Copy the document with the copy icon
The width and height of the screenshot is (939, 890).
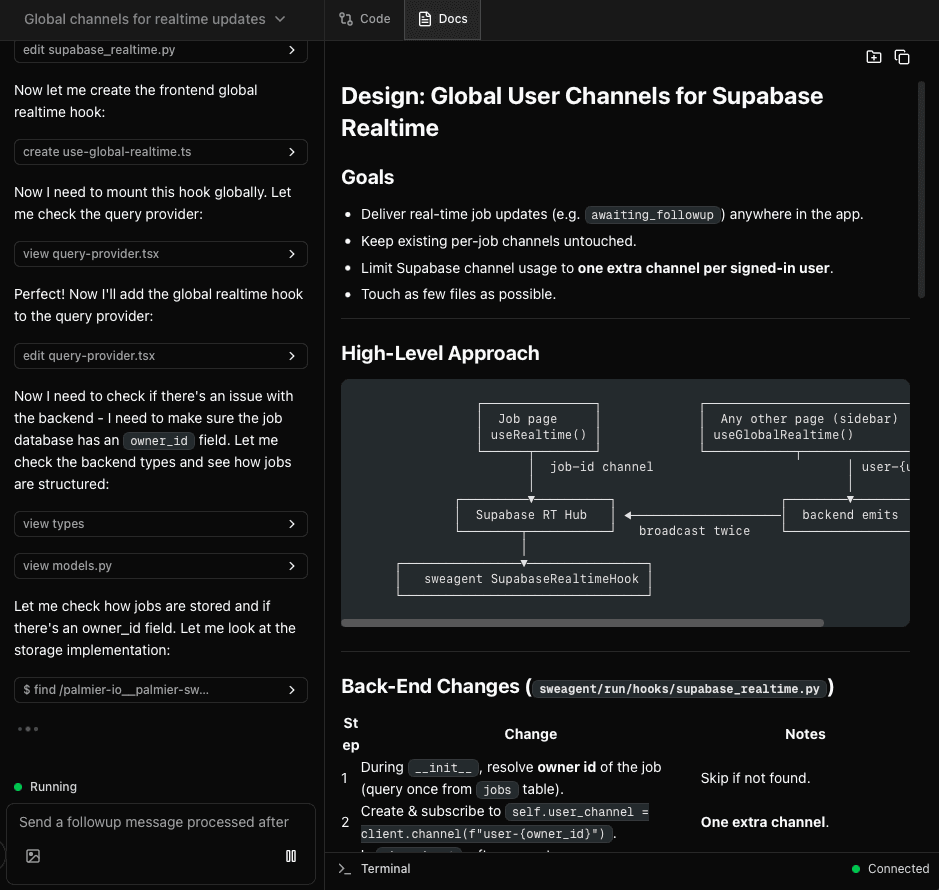pyautogui.click(x=902, y=57)
